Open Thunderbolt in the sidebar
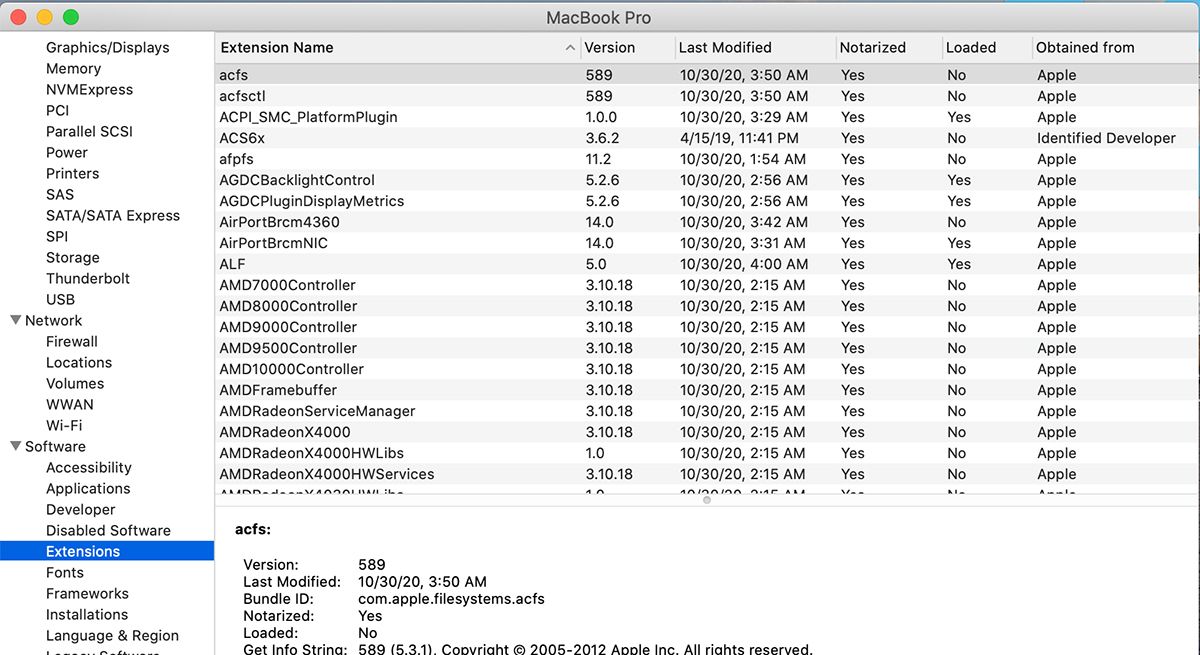The height and width of the screenshot is (655, 1200). 88,279
